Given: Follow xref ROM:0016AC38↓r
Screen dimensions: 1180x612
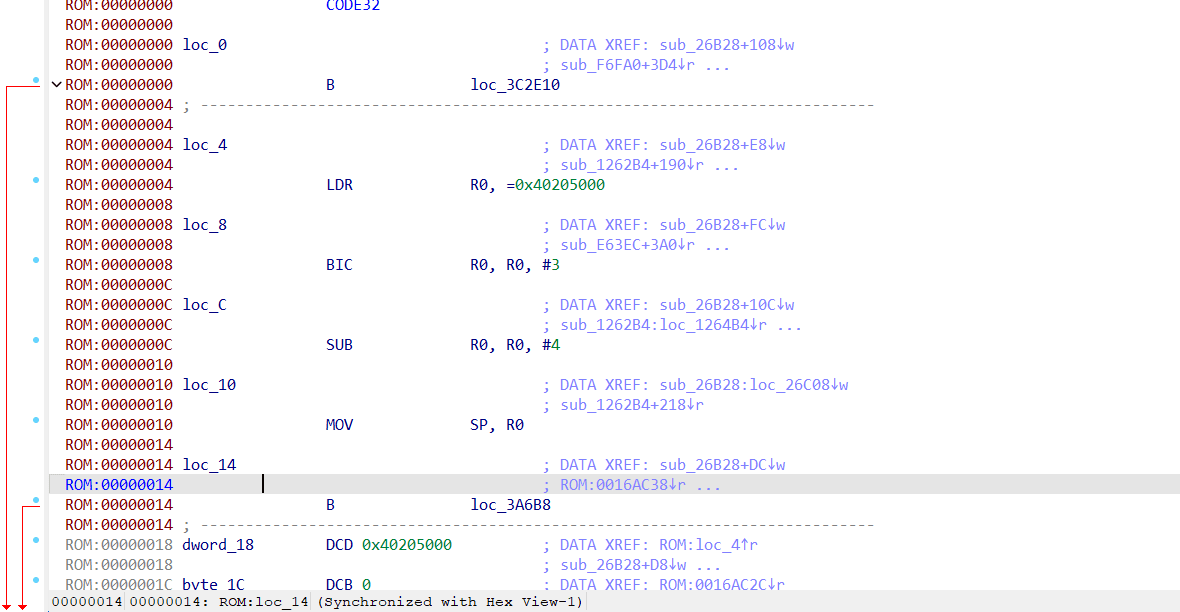Looking at the screenshot, I should pos(623,485).
